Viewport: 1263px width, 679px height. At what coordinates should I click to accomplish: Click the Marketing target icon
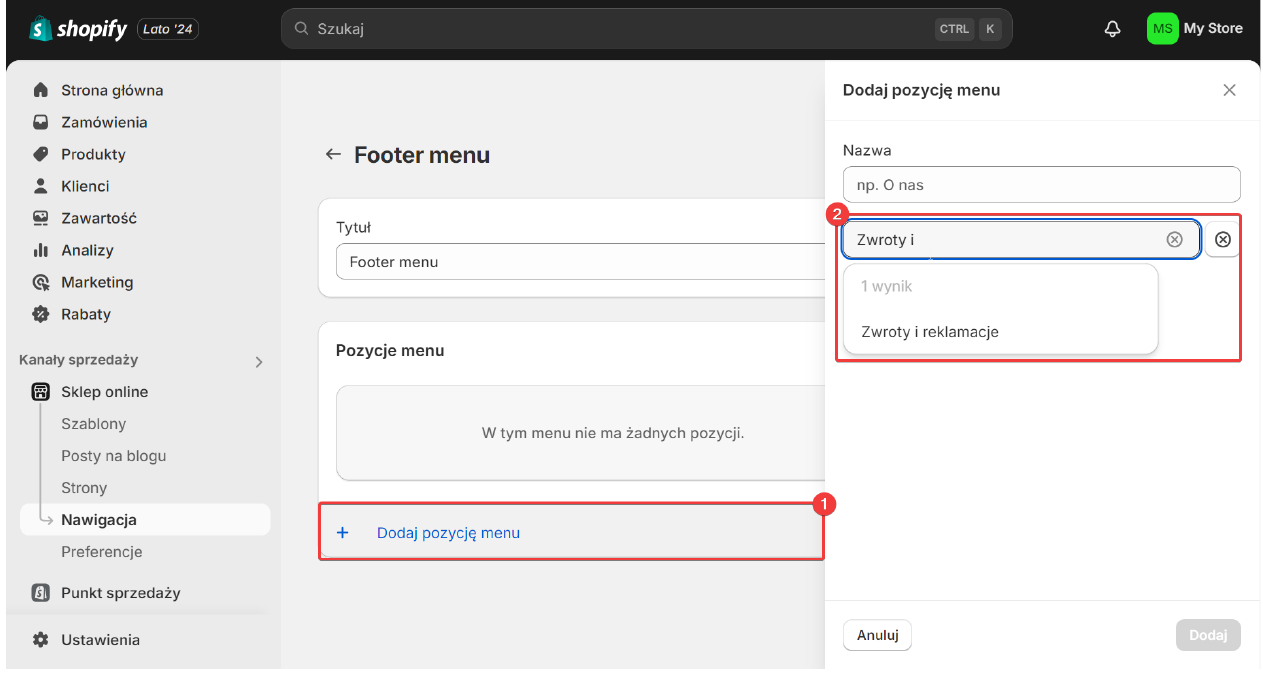(41, 282)
